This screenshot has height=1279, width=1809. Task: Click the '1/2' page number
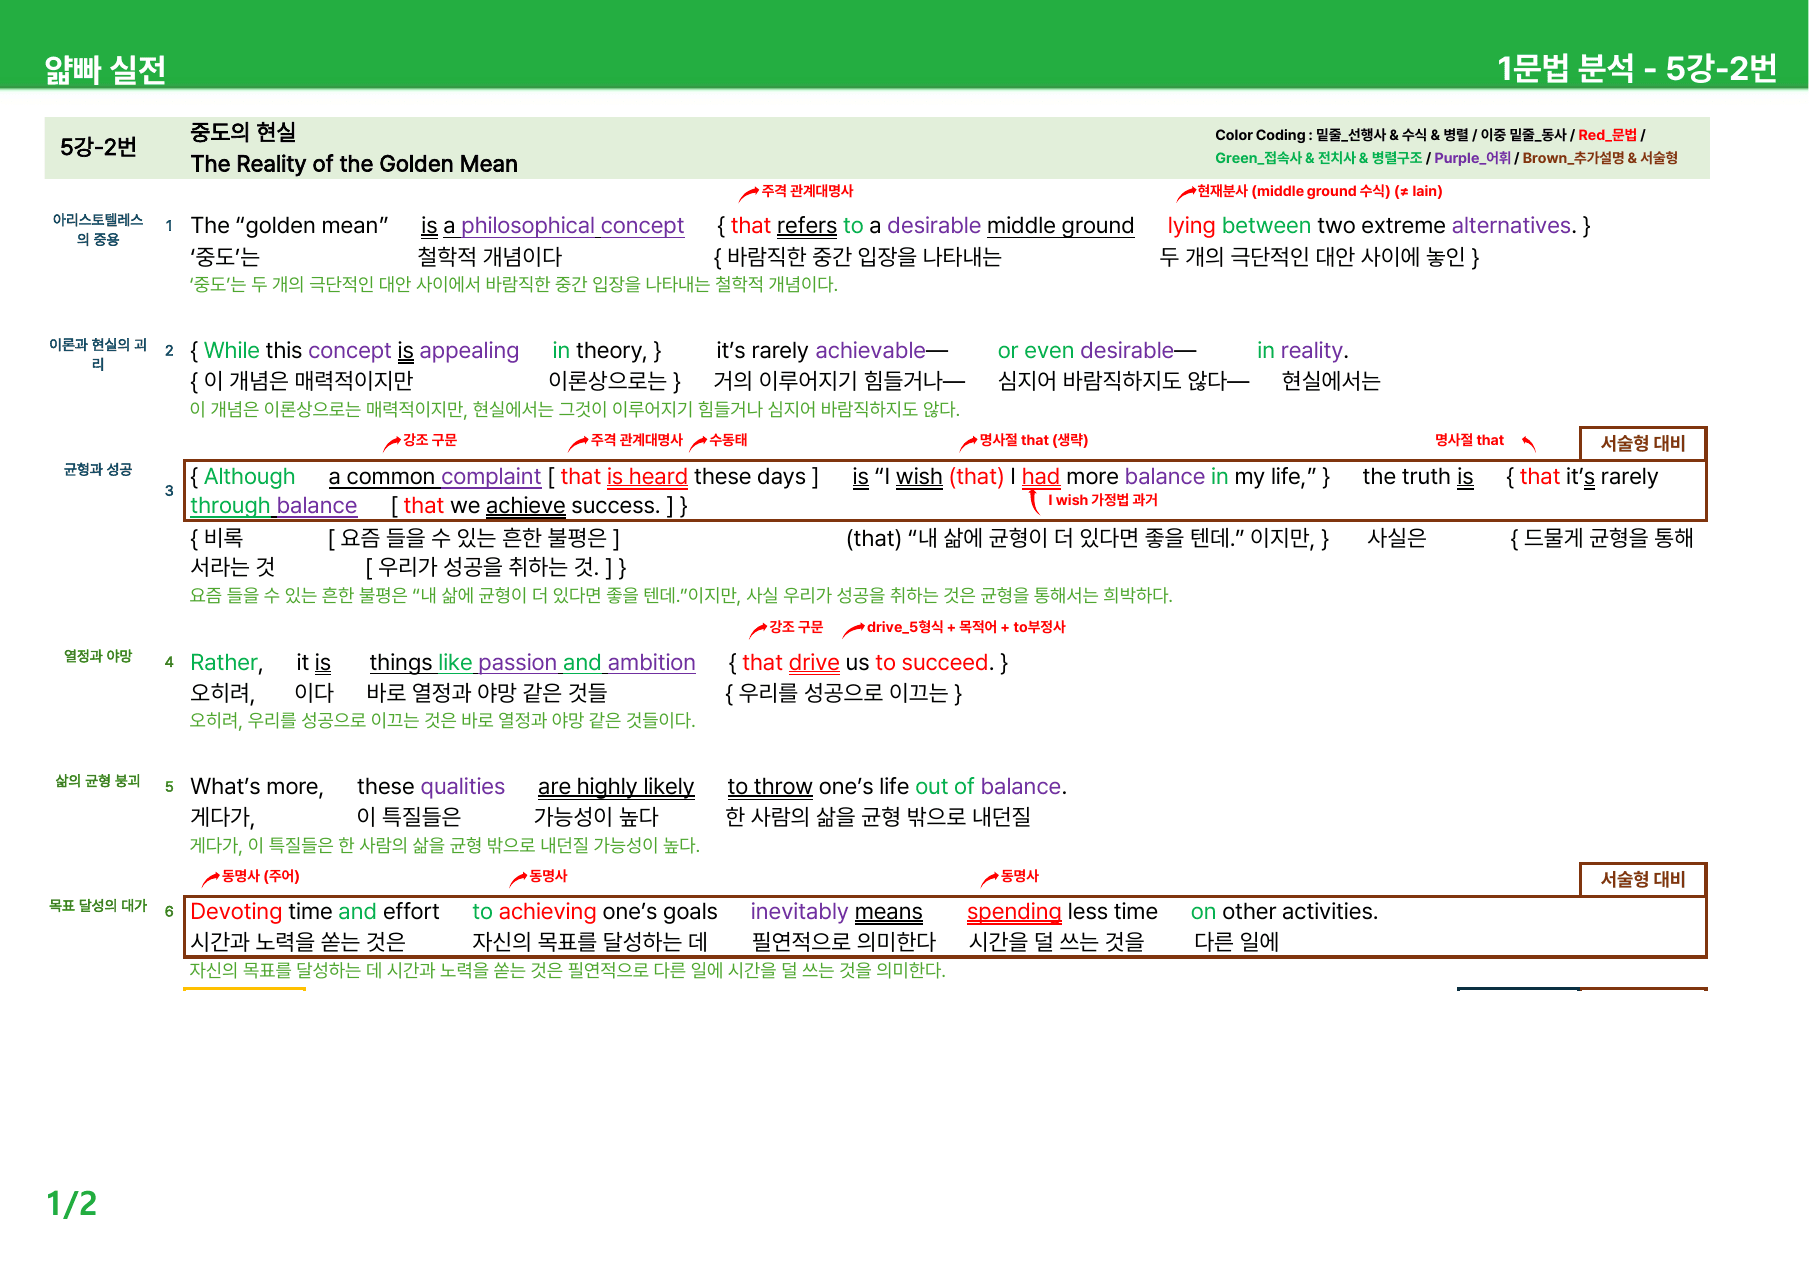click(x=72, y=1203)
